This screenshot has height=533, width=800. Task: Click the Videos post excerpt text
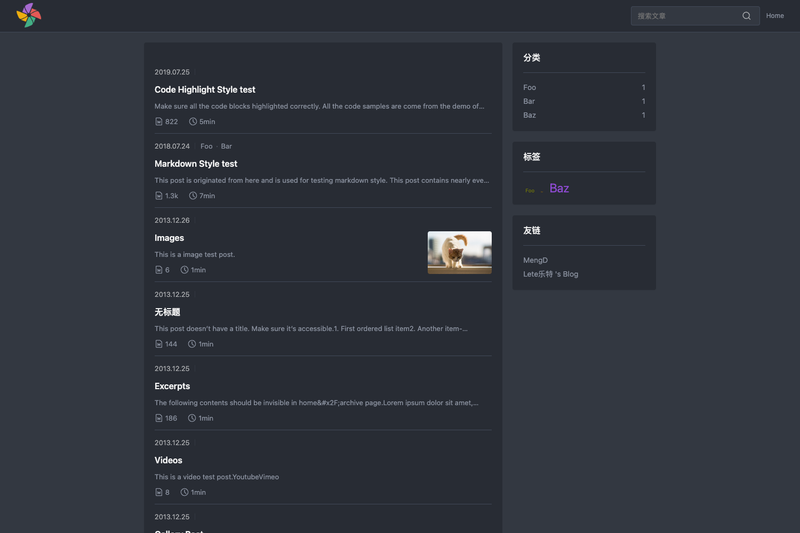[x=217, y=477]
